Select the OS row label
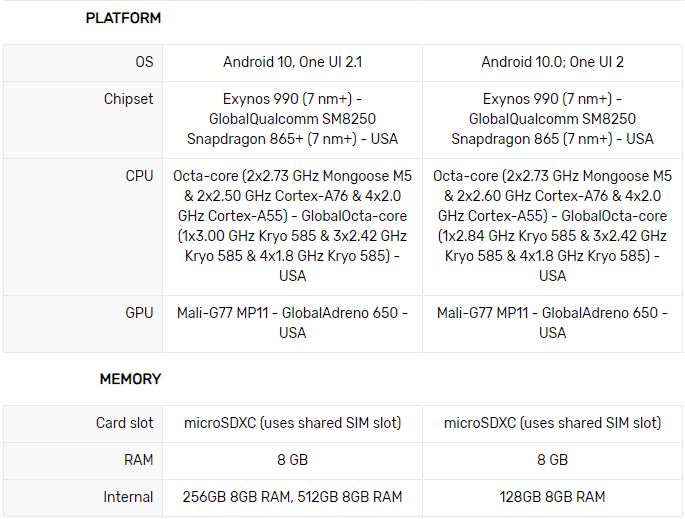The width and height of the screenshot is (685, 519). (x=144, y=62)
